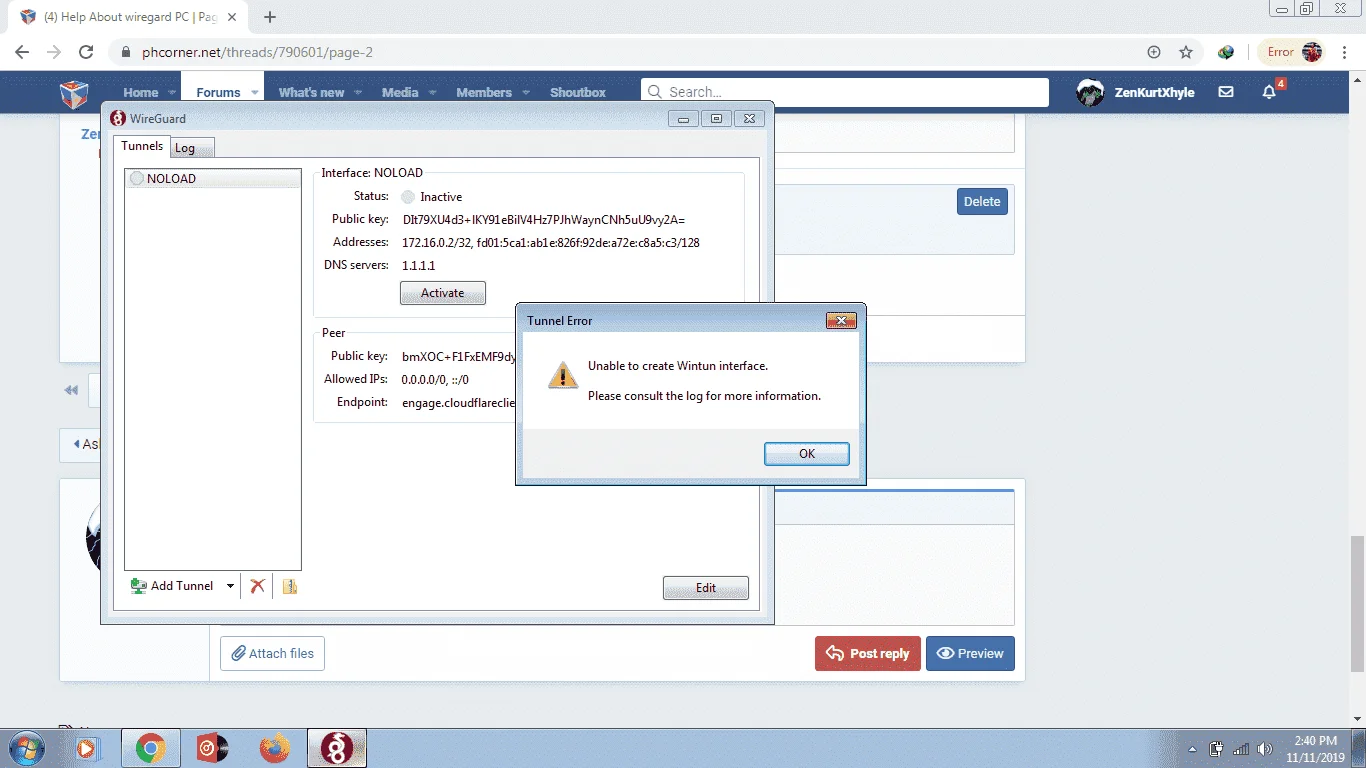Click the browser page vertical scrollbar
This screenshot has height=768, width=1366.
1357,603
